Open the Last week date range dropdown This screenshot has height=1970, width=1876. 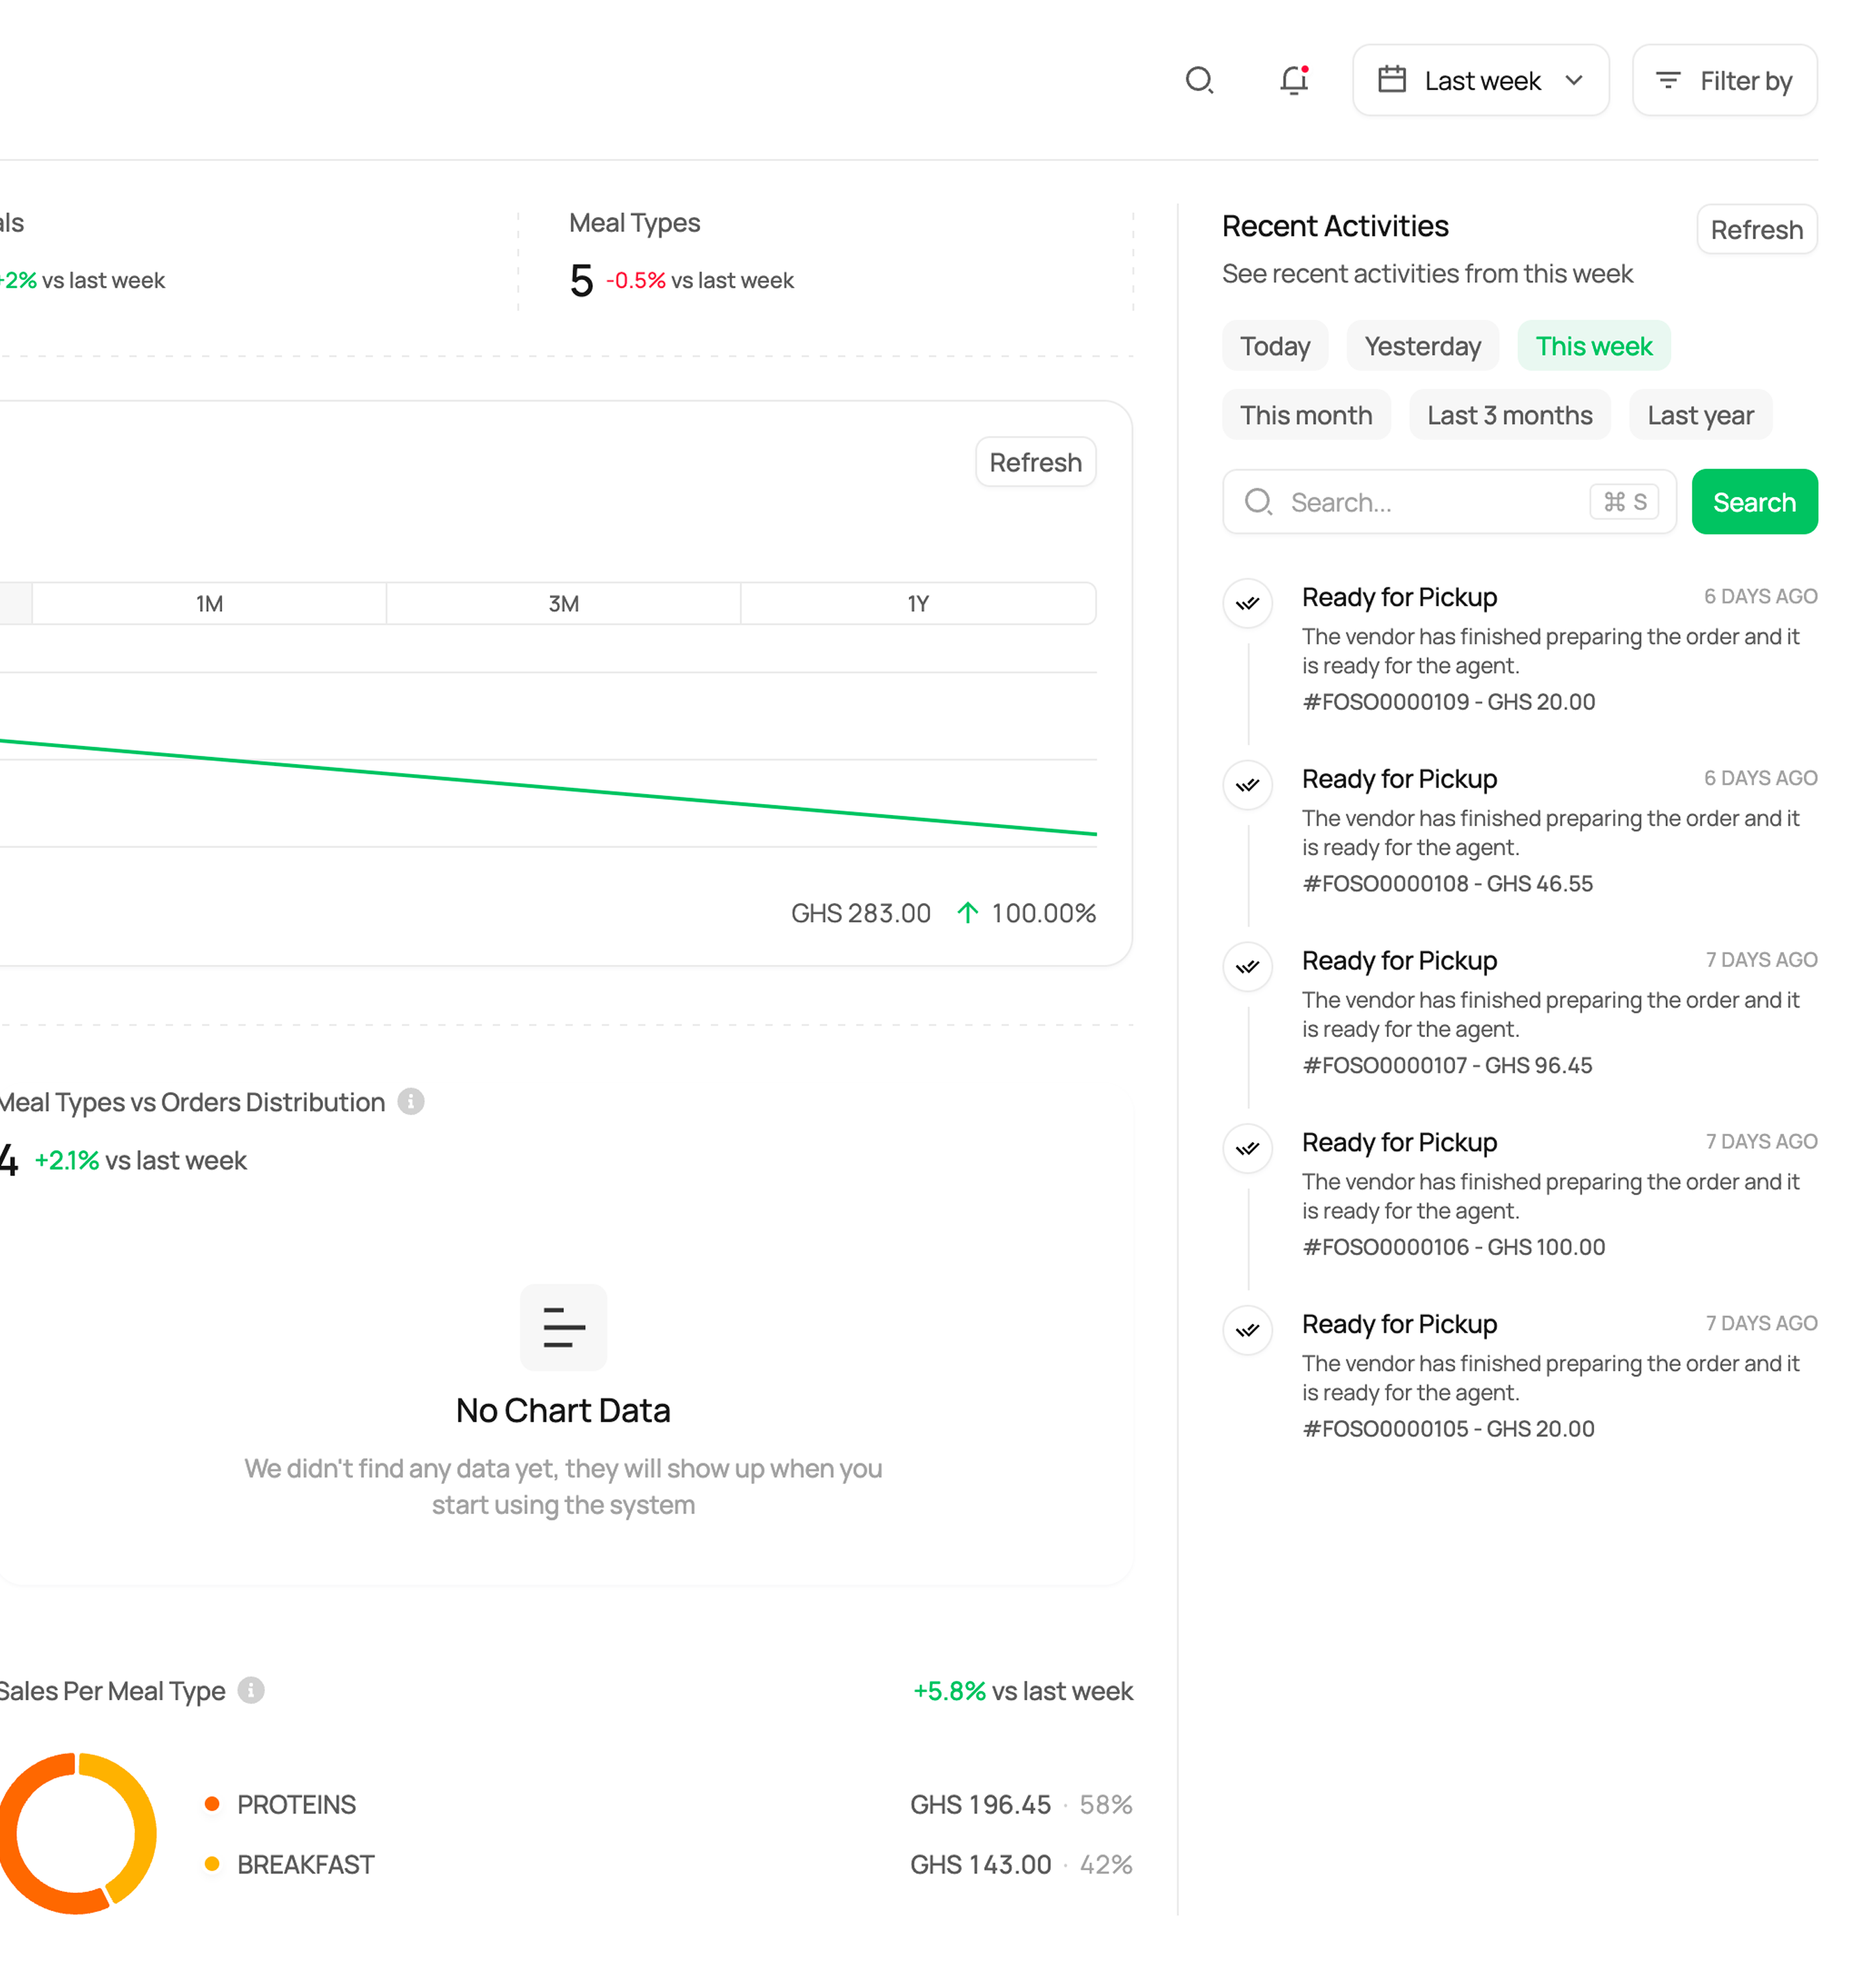(x=1480, y=80)
